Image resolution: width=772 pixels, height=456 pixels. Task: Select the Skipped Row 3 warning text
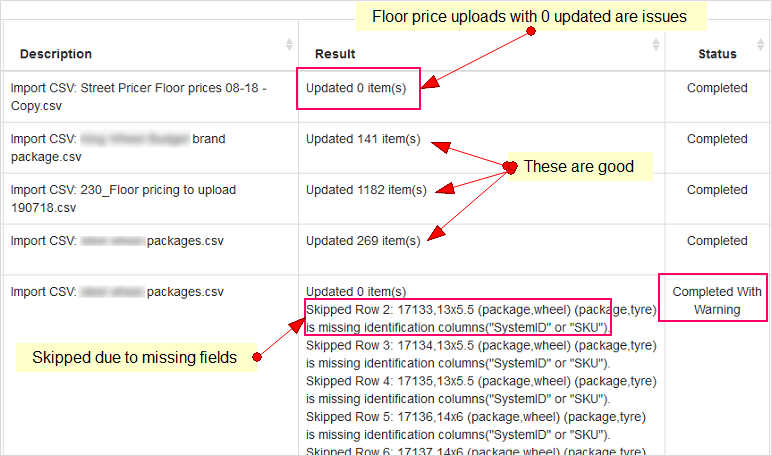480,353
